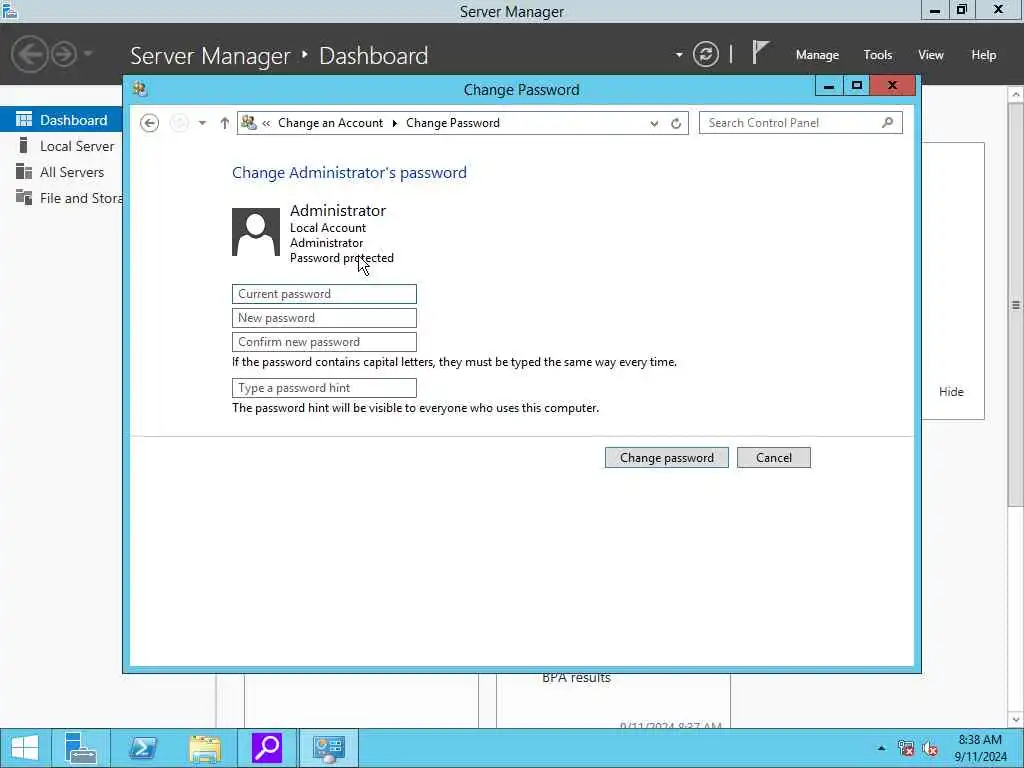Click the Server Manager title bar icon
Image resolution: width=1024 pixels, height=768 pixels.
tap(9, 10)
